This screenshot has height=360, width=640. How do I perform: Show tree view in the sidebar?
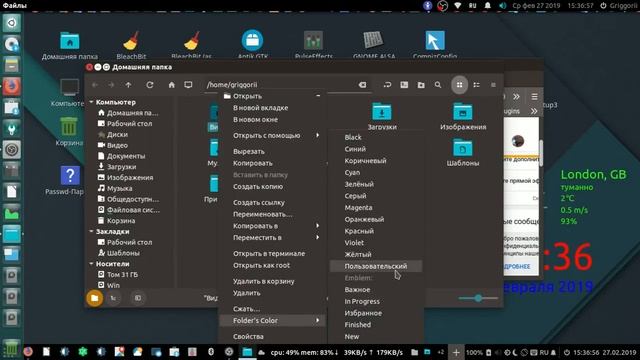113,298
